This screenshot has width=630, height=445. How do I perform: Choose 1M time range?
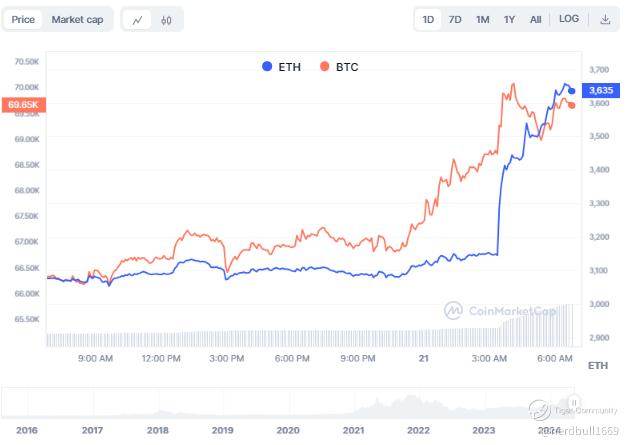[482, 19]
